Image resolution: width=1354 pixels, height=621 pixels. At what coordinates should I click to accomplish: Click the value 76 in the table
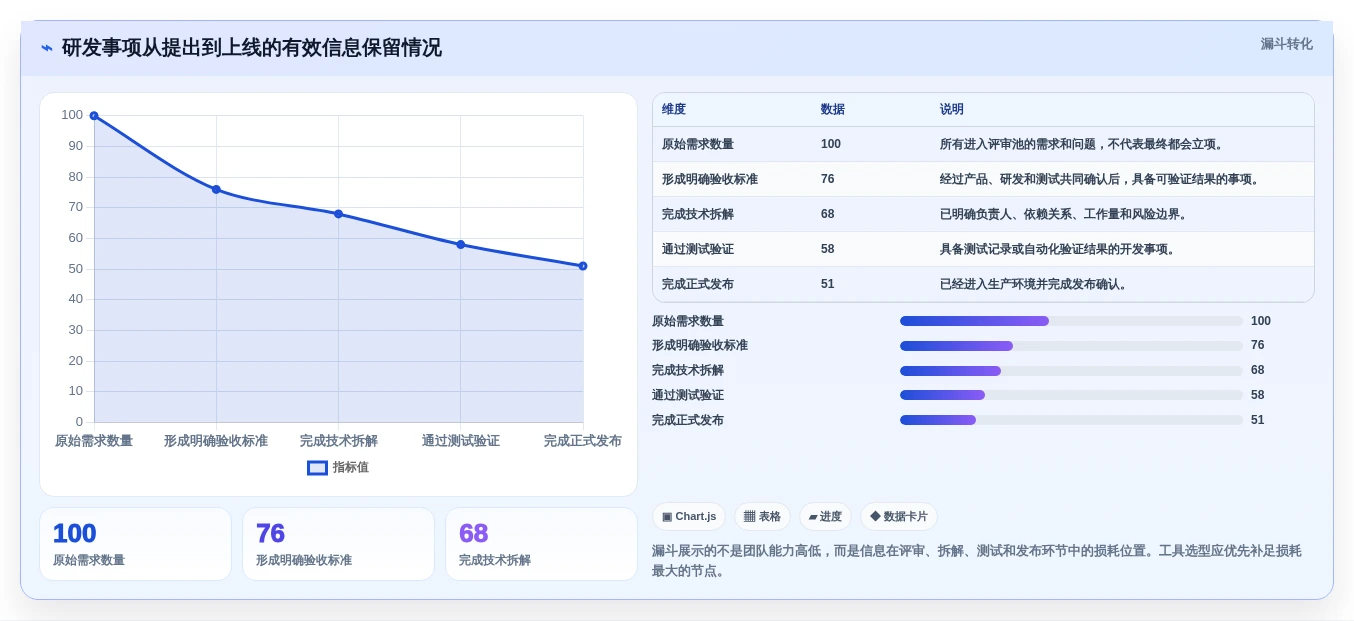point(828,179)
